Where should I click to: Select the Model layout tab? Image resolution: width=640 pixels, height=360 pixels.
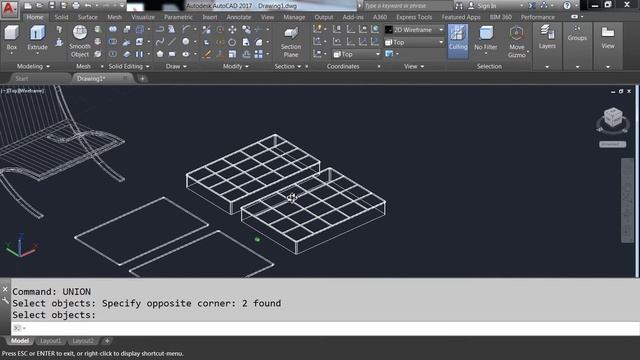[x=20, y=341]
